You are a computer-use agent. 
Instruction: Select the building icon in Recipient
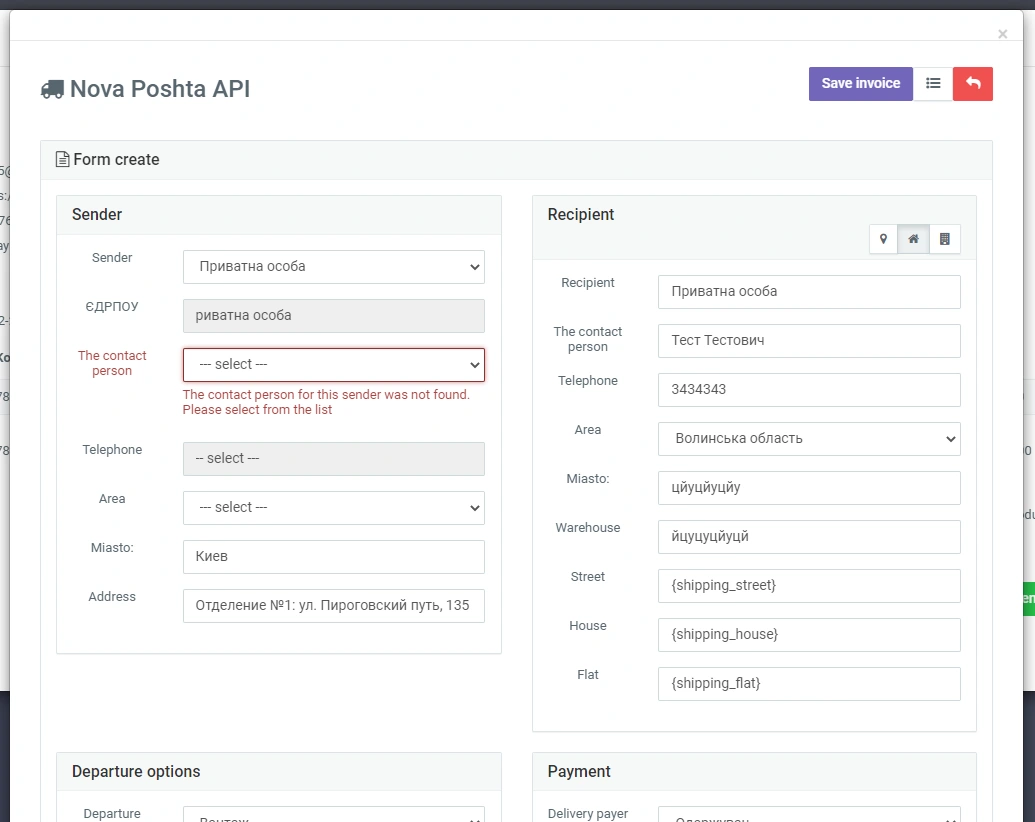click(944, 240)
